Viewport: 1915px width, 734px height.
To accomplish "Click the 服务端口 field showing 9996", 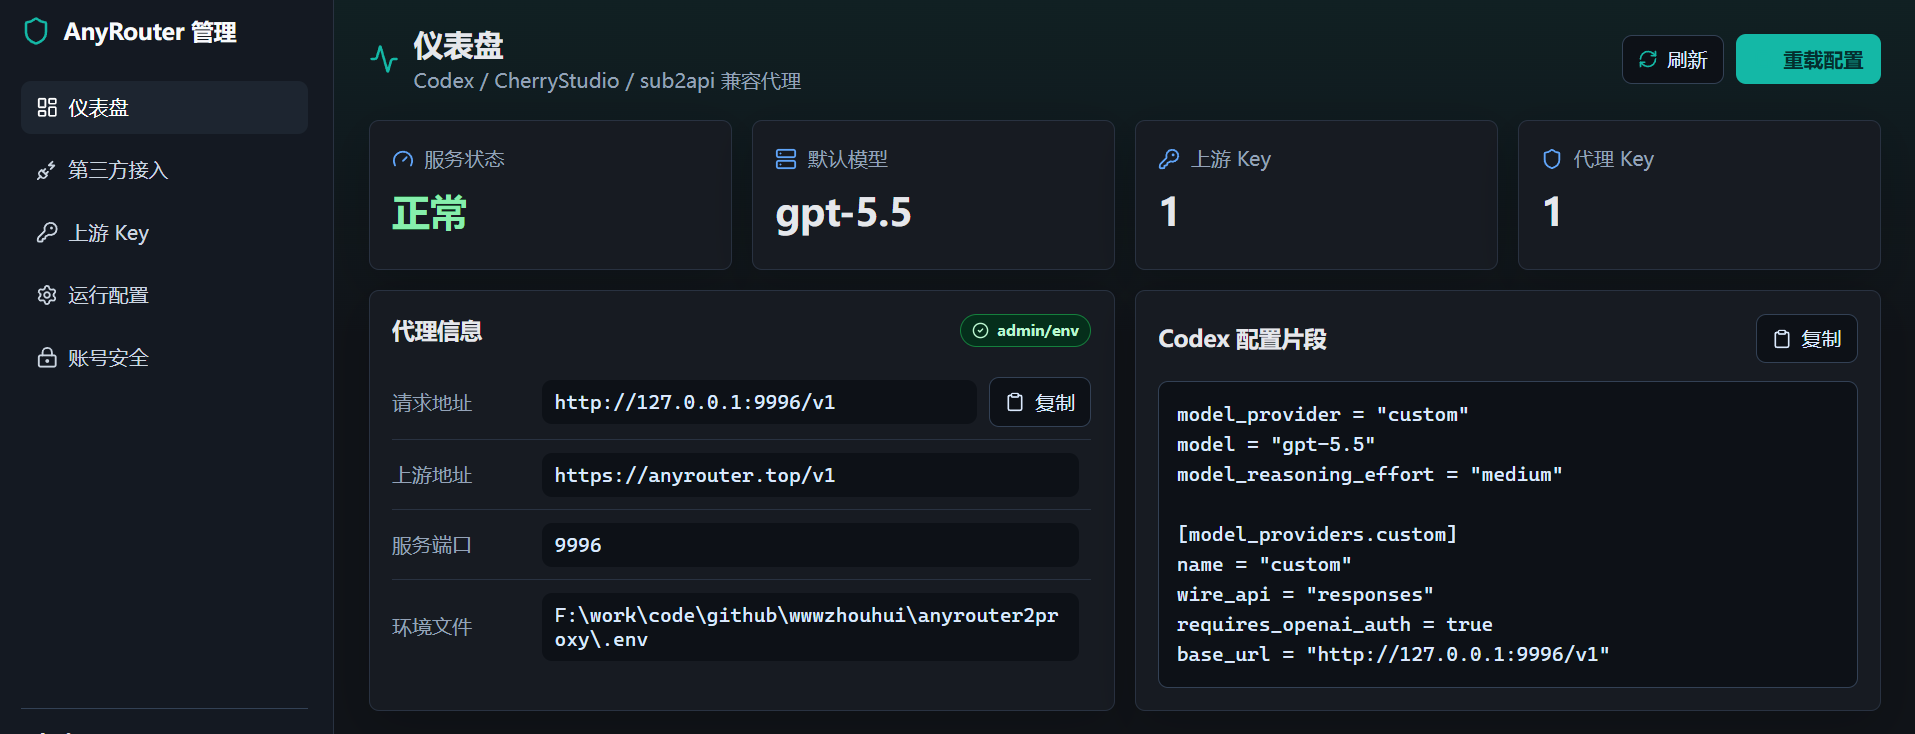I will (x=810, y=545).
